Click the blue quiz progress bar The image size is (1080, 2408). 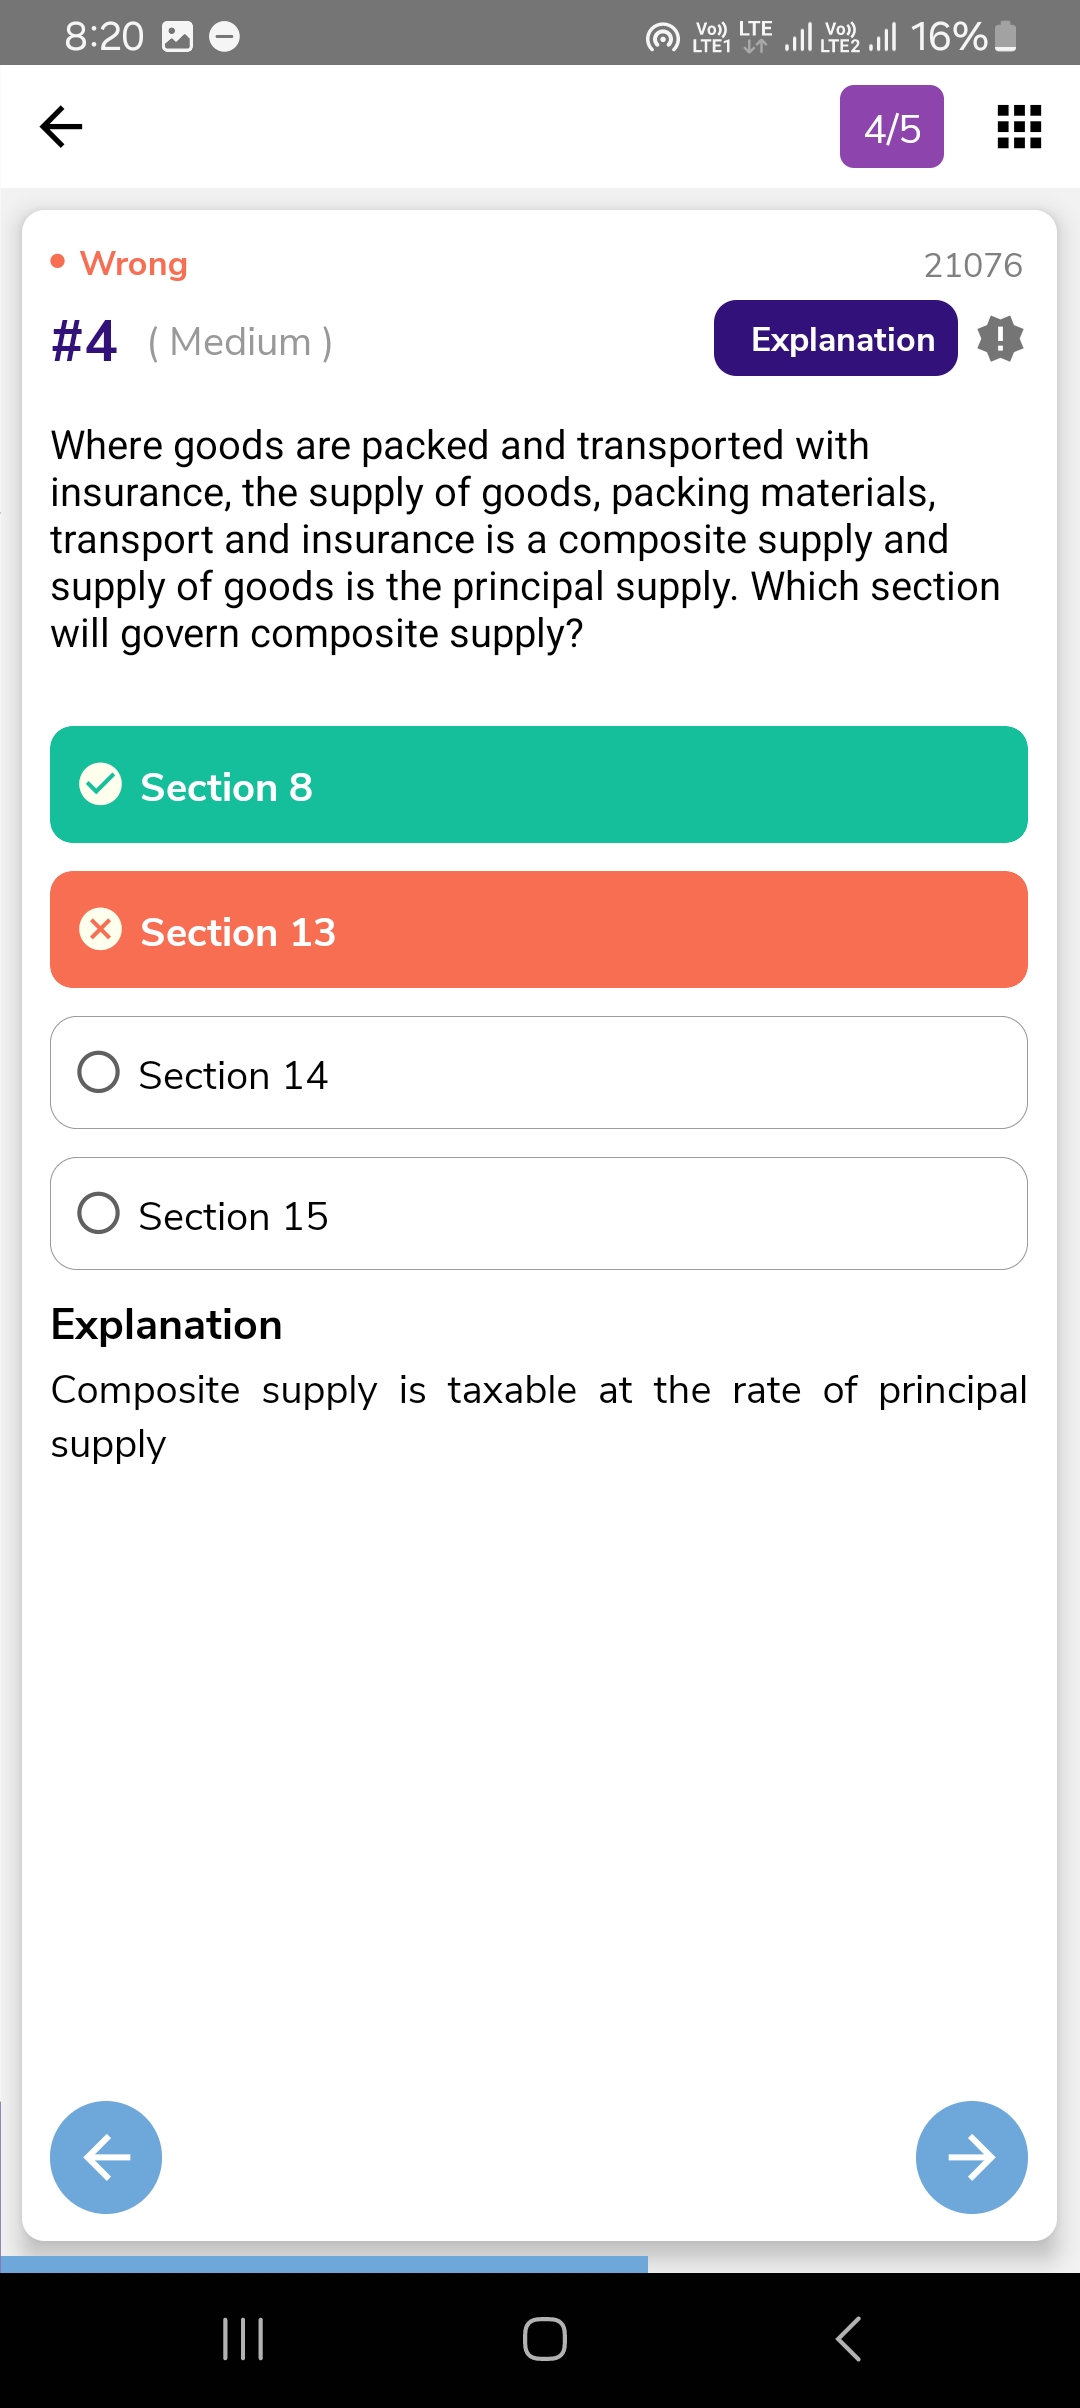pyautogui.click(x=324, y=2264)
